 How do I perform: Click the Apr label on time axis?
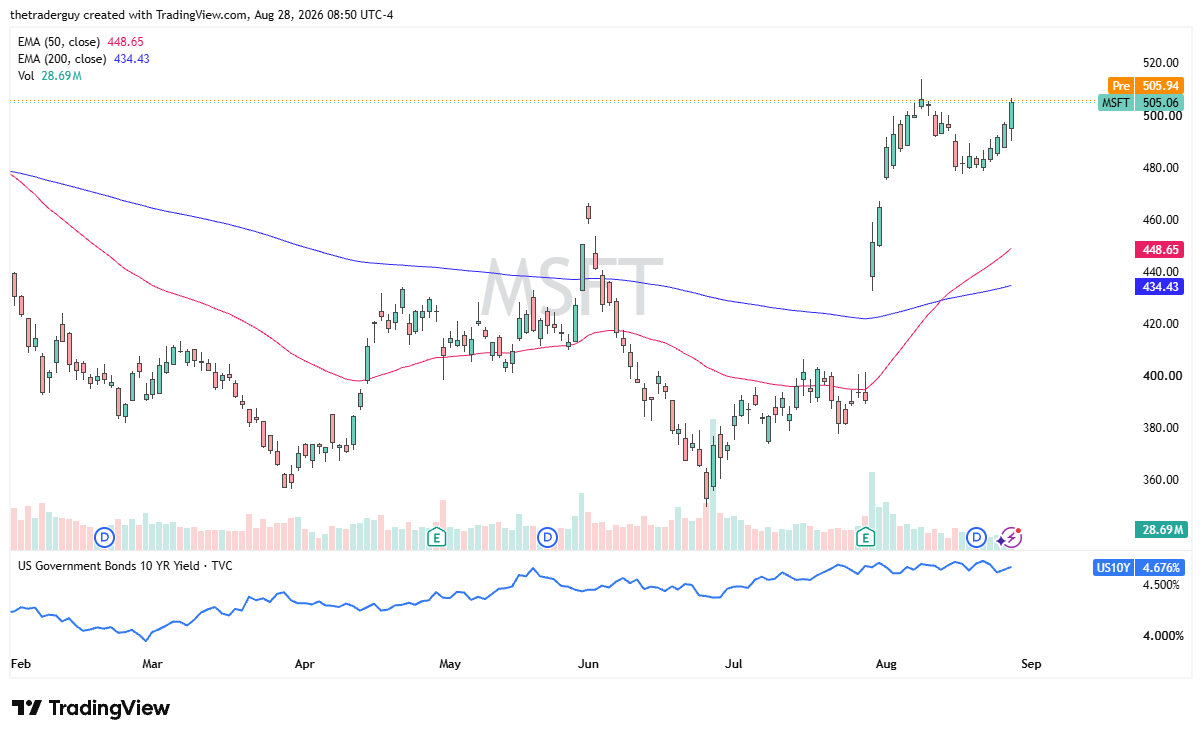[x=305, y=664]
